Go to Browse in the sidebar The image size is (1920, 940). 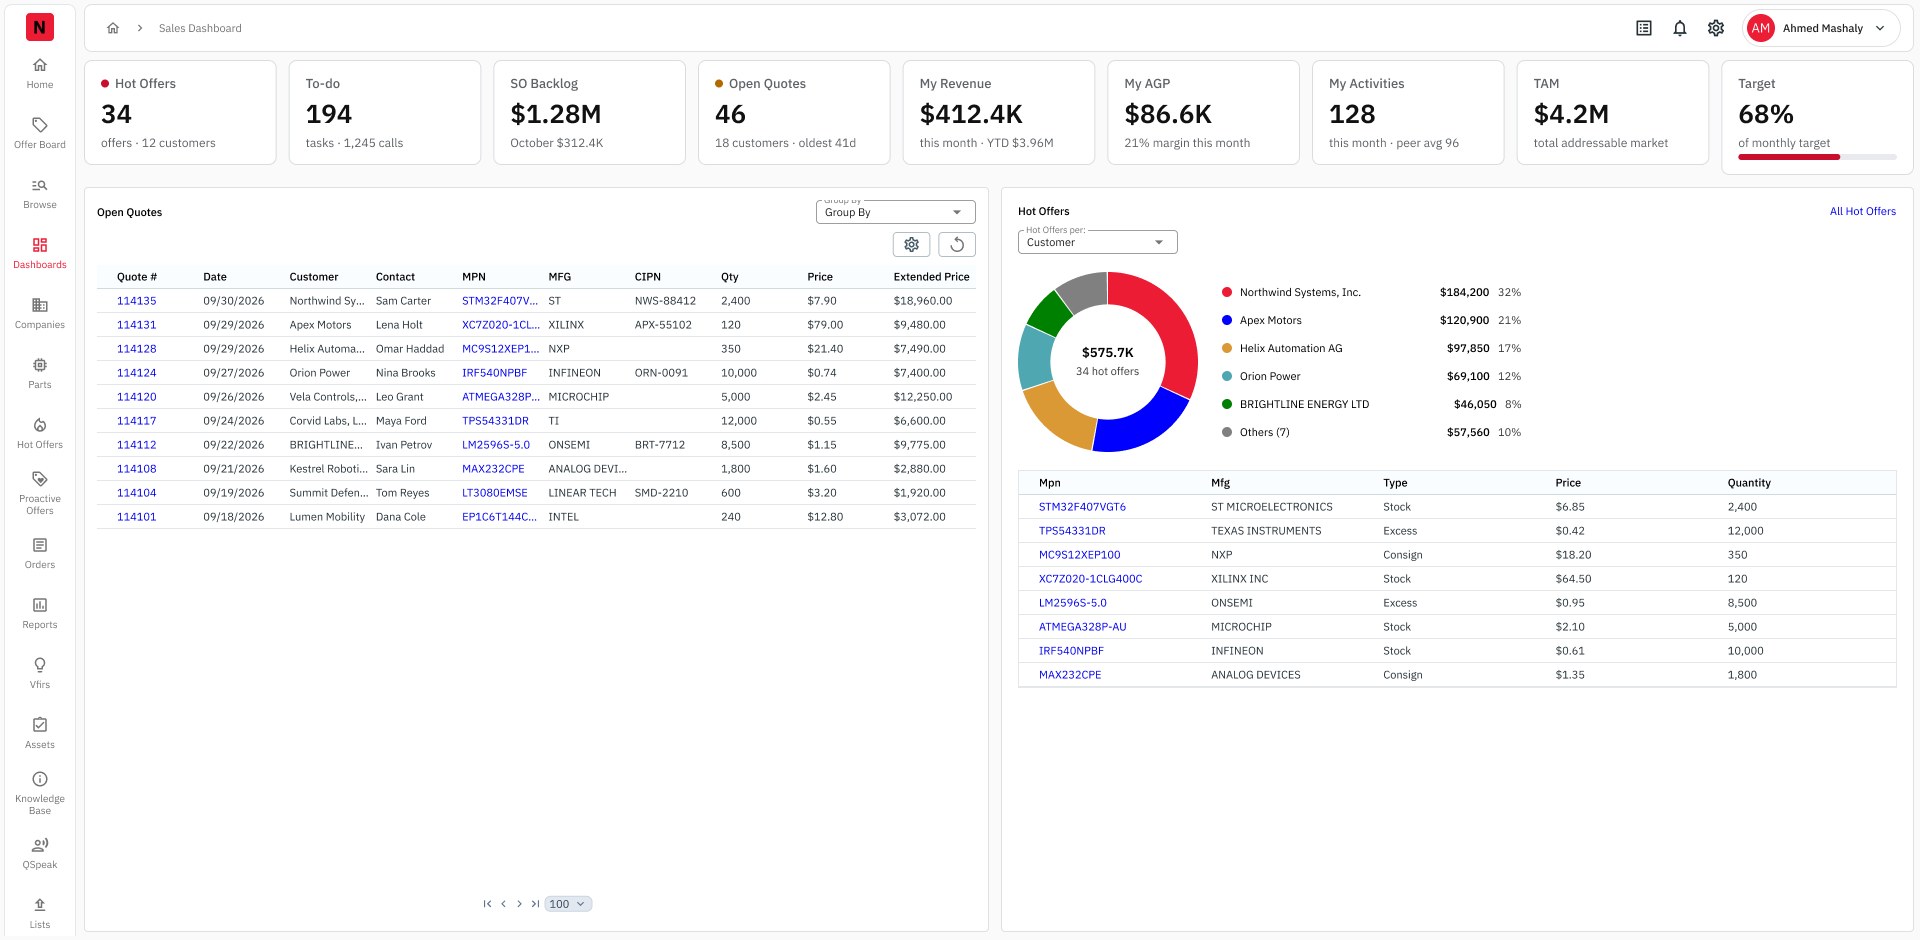40,194
